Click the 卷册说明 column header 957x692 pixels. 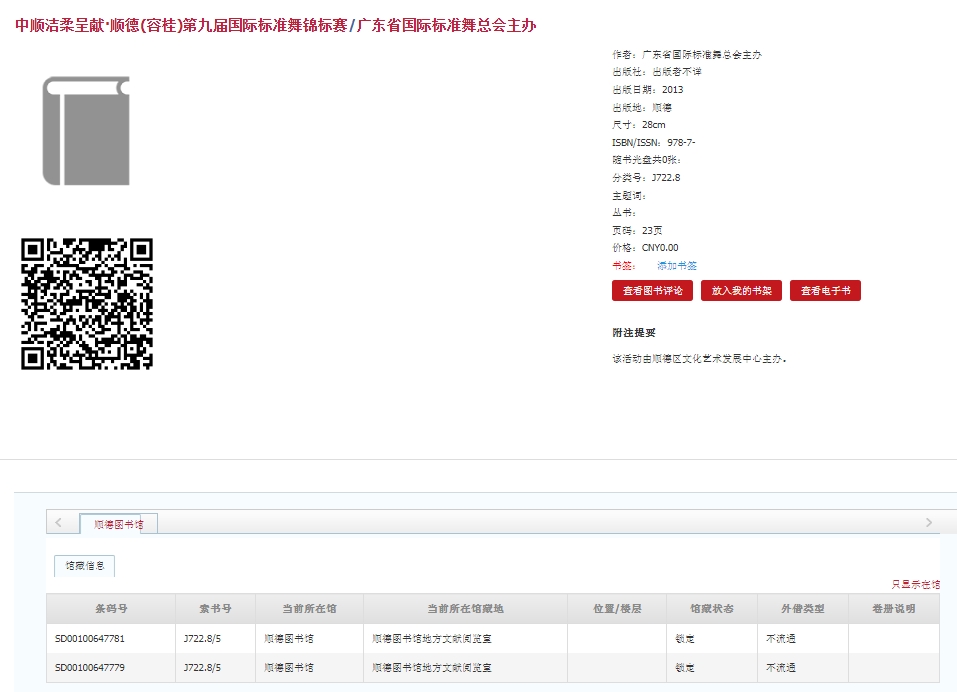pyautogui.click(x=894, y=608)
